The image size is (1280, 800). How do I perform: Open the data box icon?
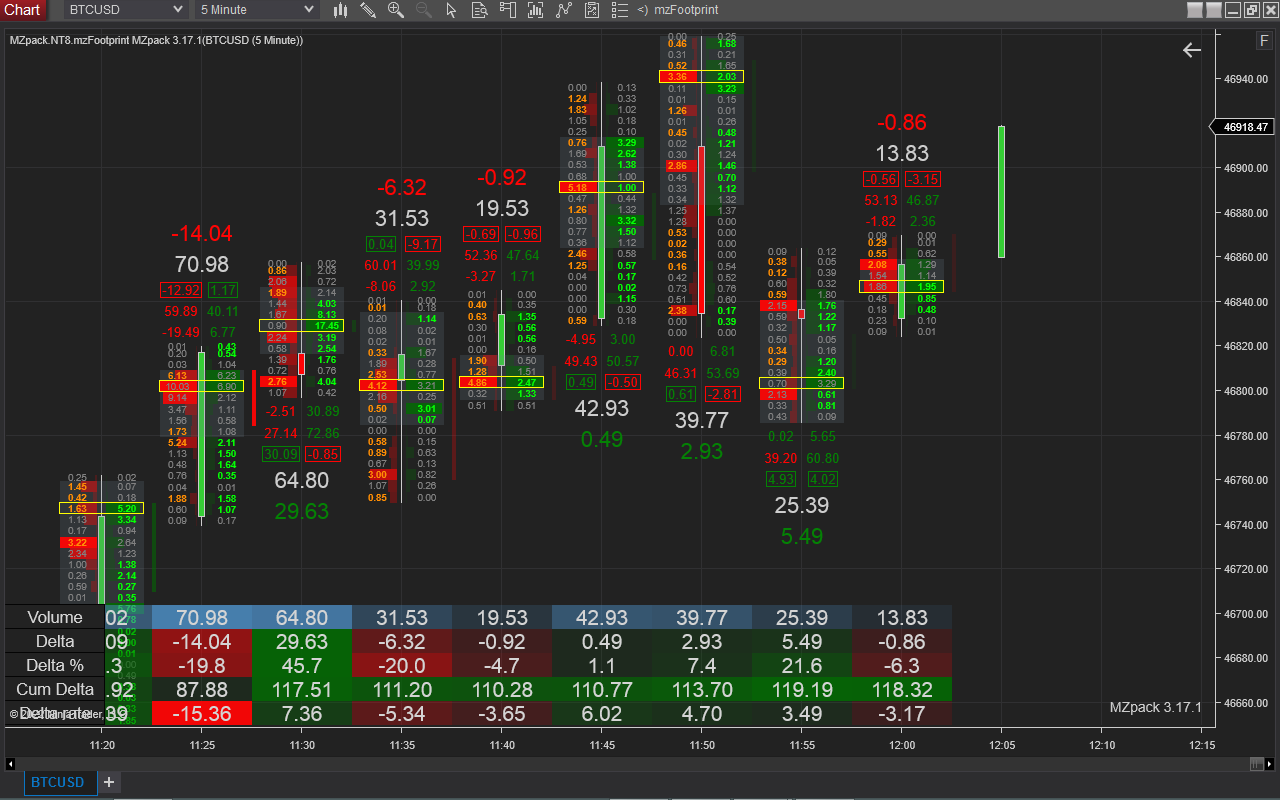pos(479,10)
